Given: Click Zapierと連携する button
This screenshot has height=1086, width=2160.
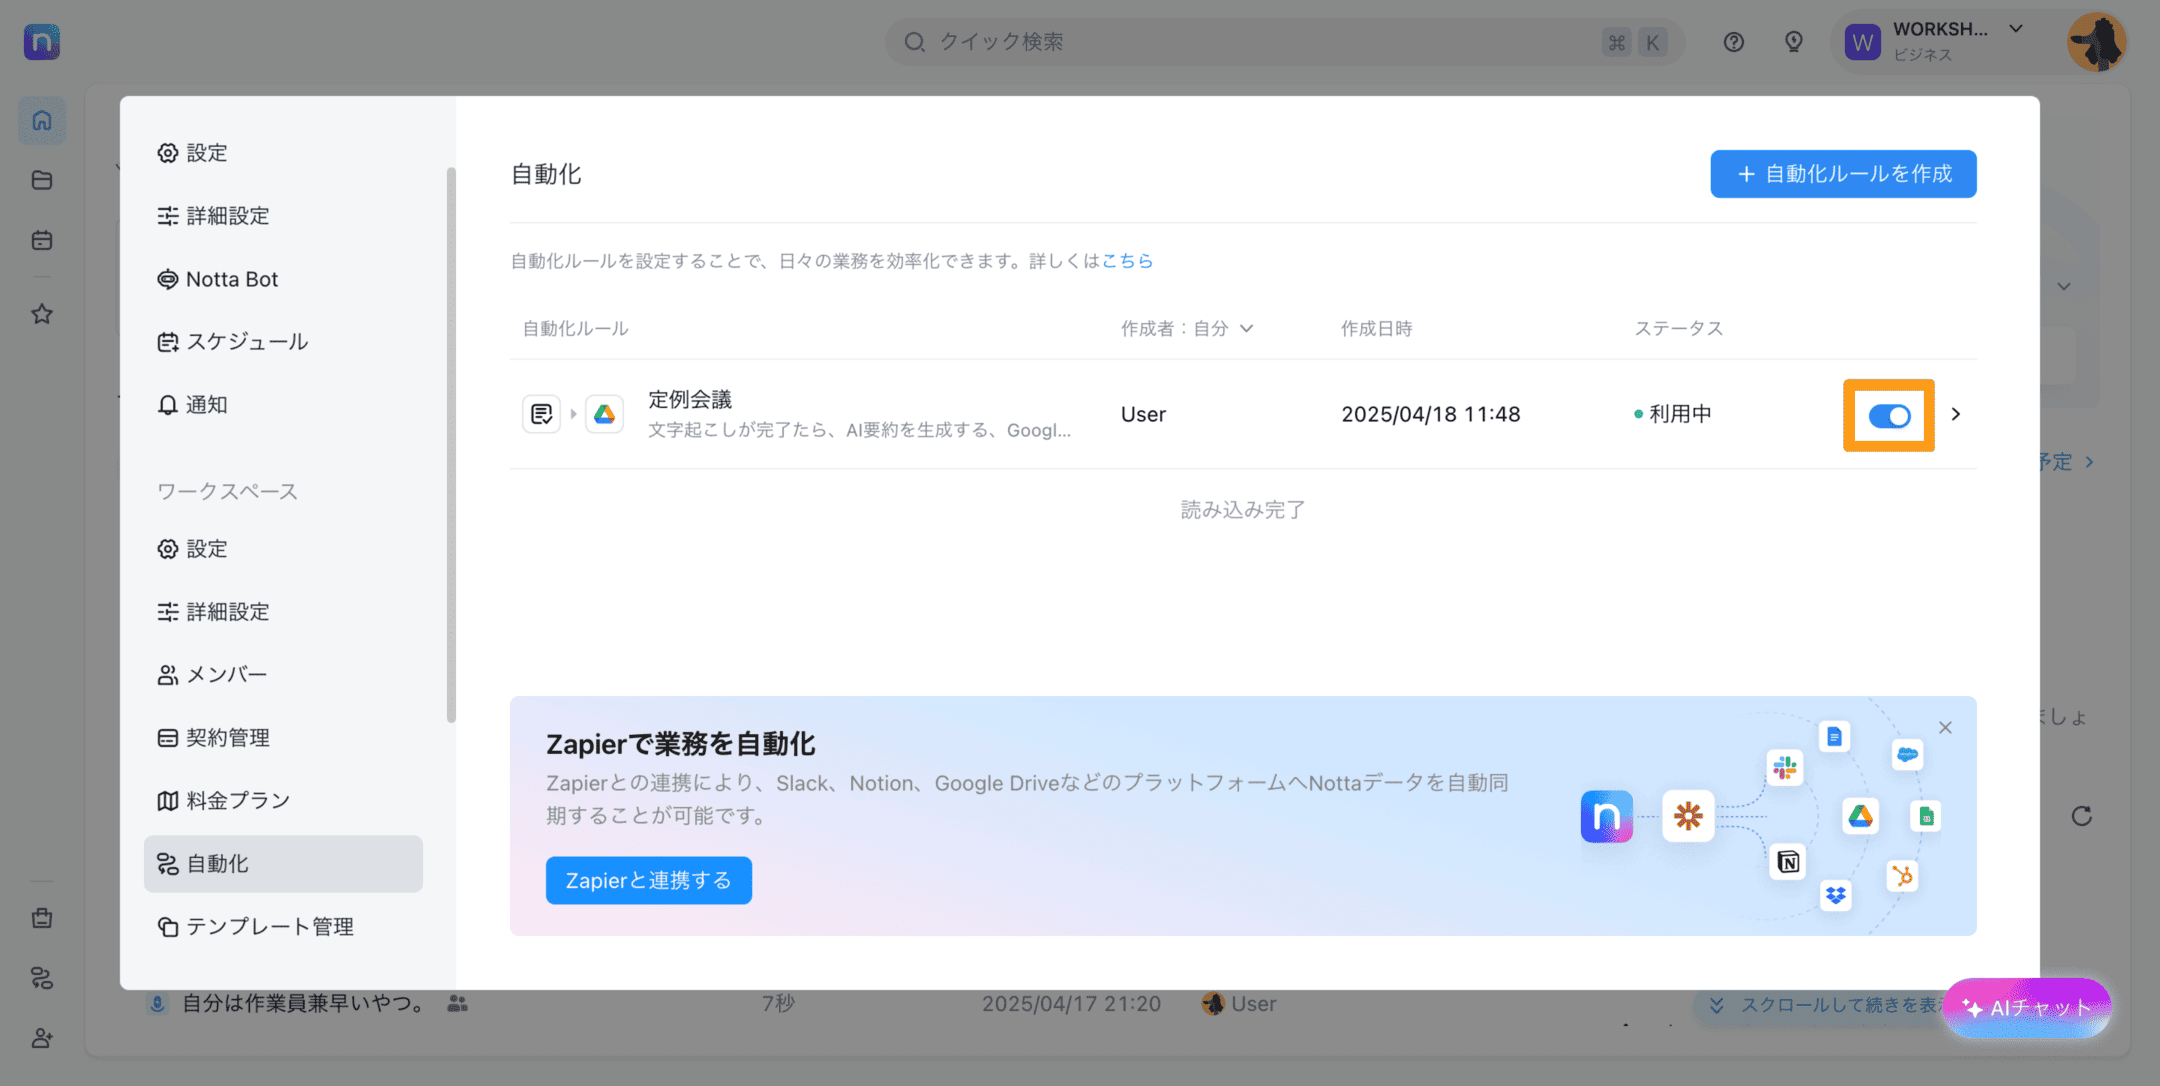Looking at the screenshot, I should (x=648, y=880).
